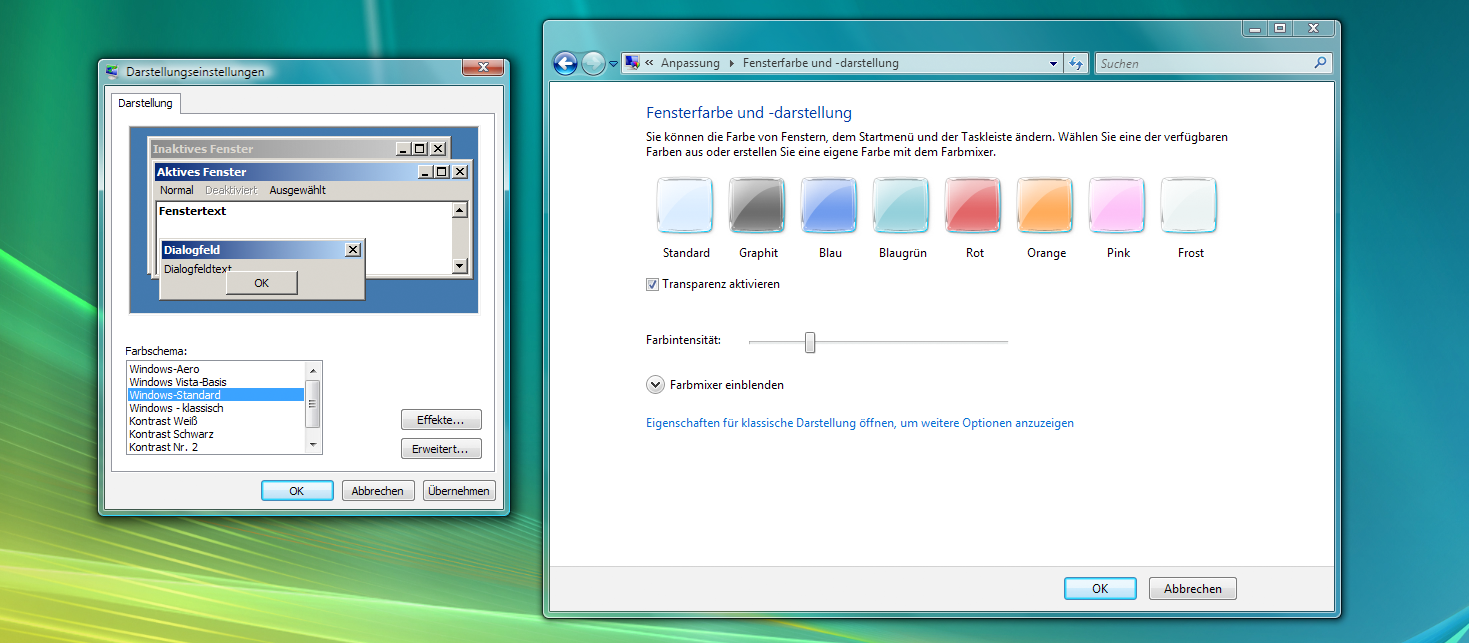Open the Darstellung tab
This screenshot has width=1469, height=643.
click(x=145, y=103)
